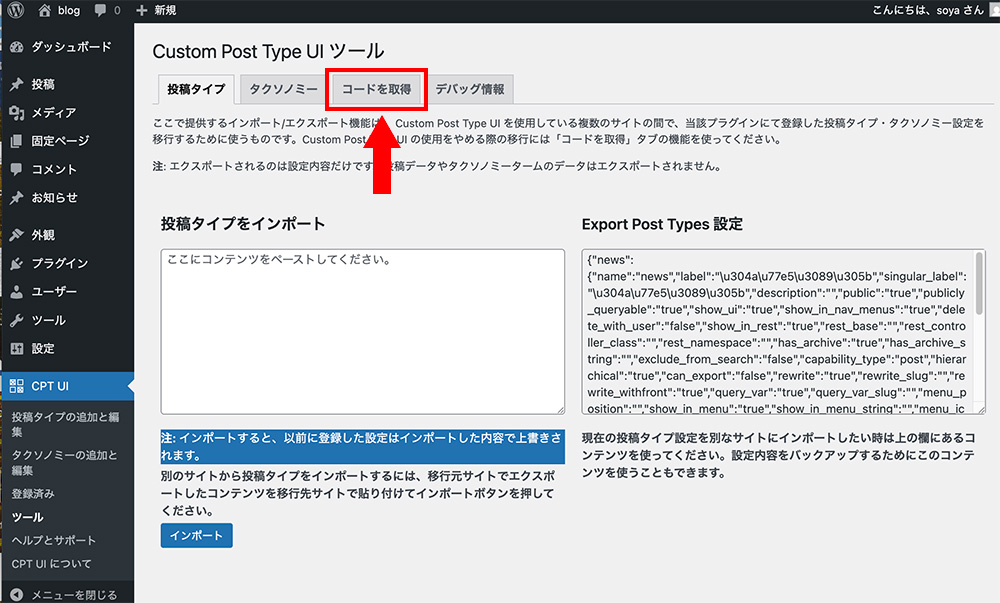The image size is (1000, 603).
Task: Open ユーザー via the person icon
Action: 17,292
